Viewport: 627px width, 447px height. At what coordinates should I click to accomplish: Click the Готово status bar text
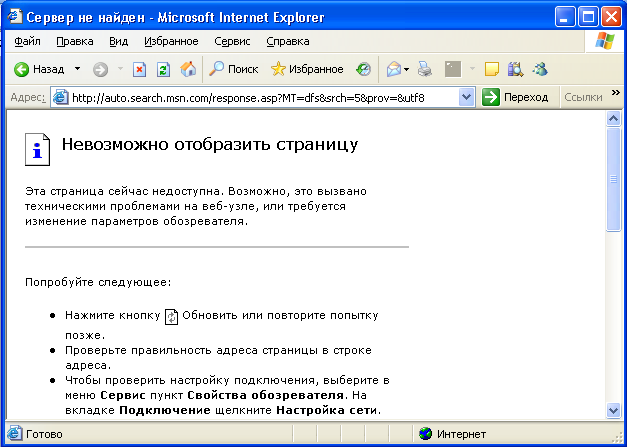(x=44, y=434)
